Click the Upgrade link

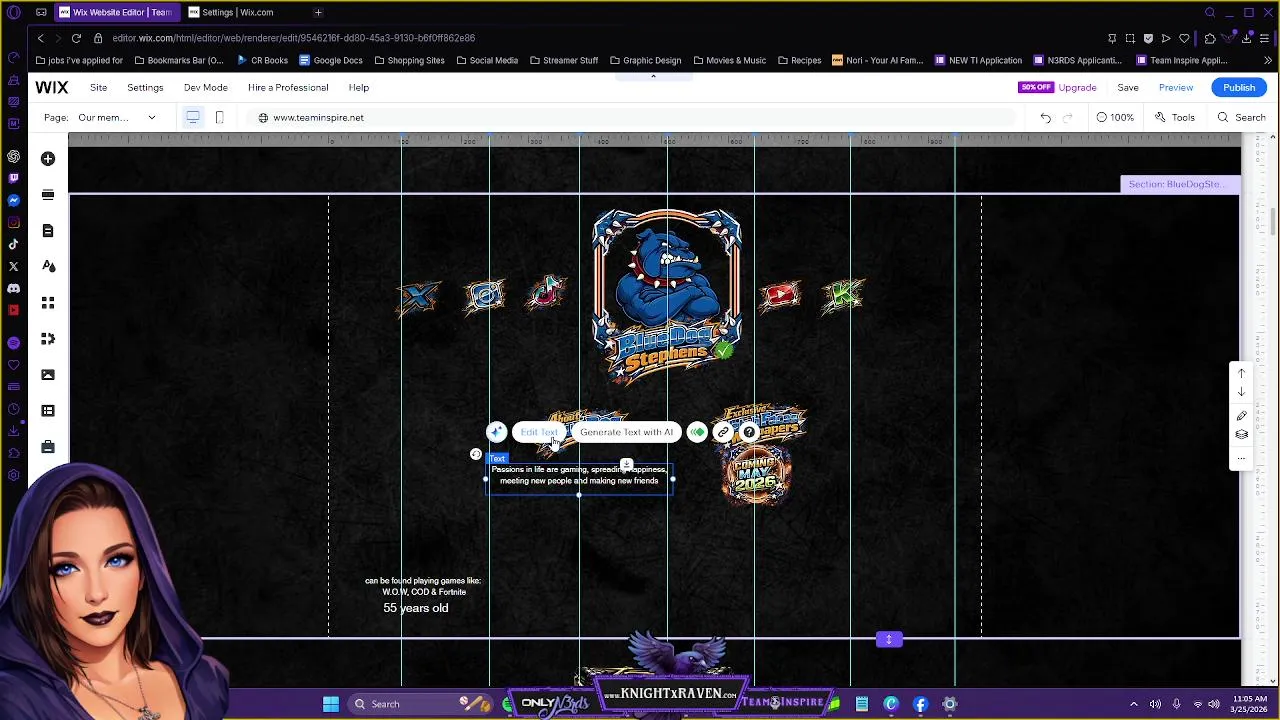click(x=1077, y=88)
